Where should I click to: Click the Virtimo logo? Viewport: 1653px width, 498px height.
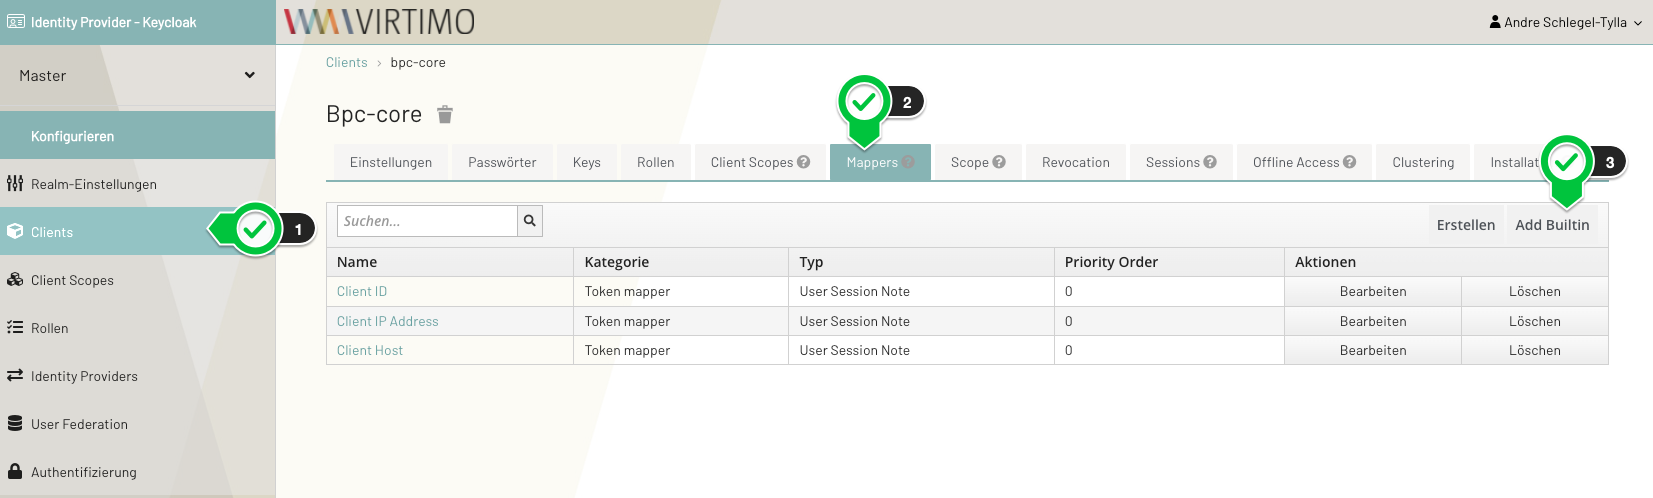pyautogui.click(x=380, y=22)
